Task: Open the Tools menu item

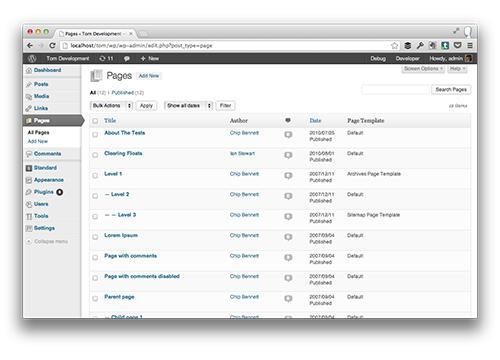Action: [41, 216]
